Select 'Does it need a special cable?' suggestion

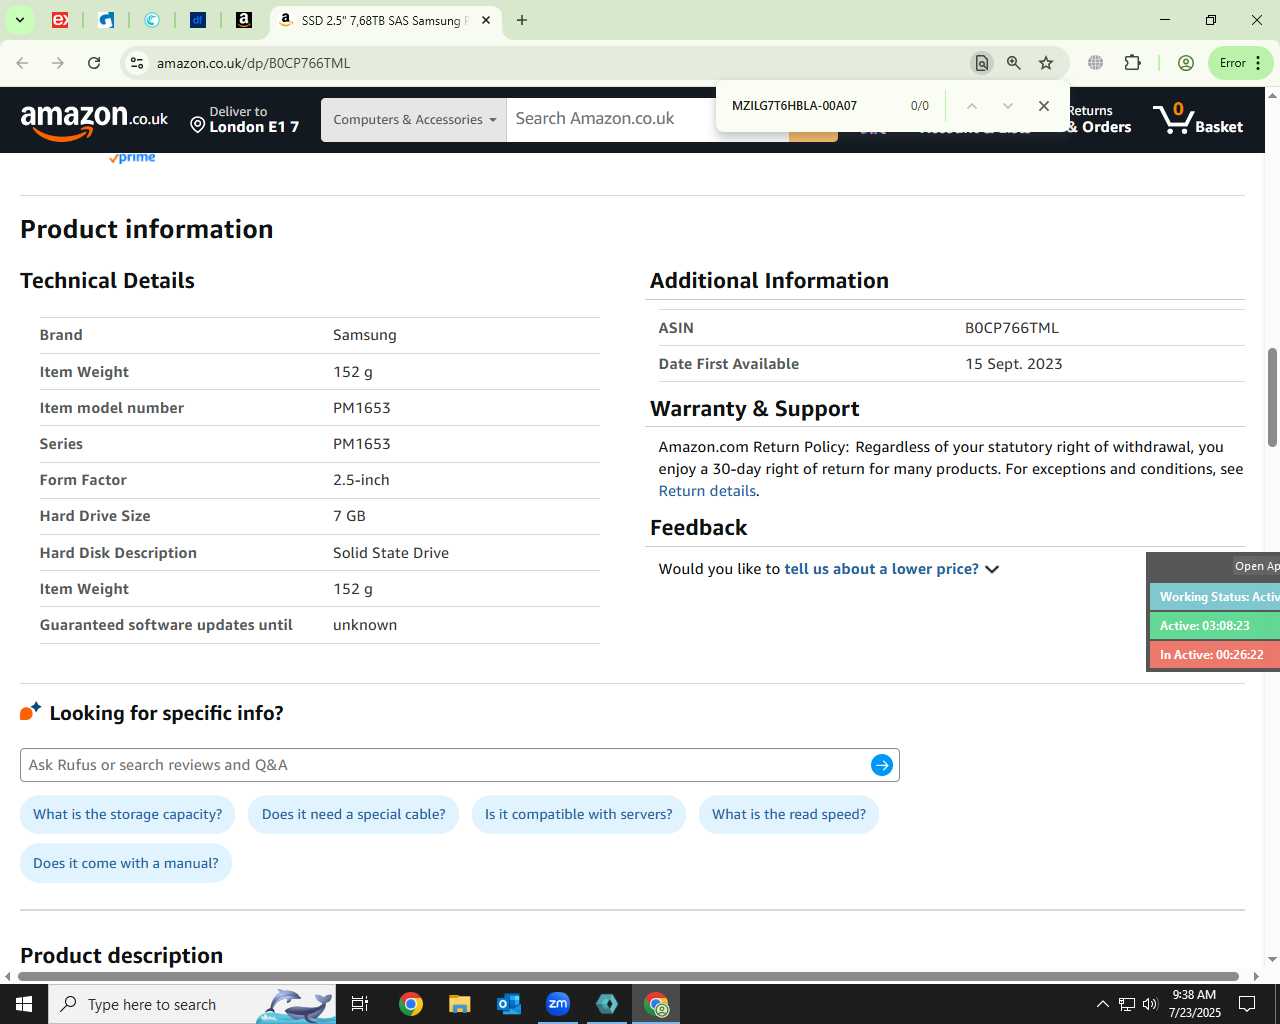pyautogui.click(x=354, y=814)
